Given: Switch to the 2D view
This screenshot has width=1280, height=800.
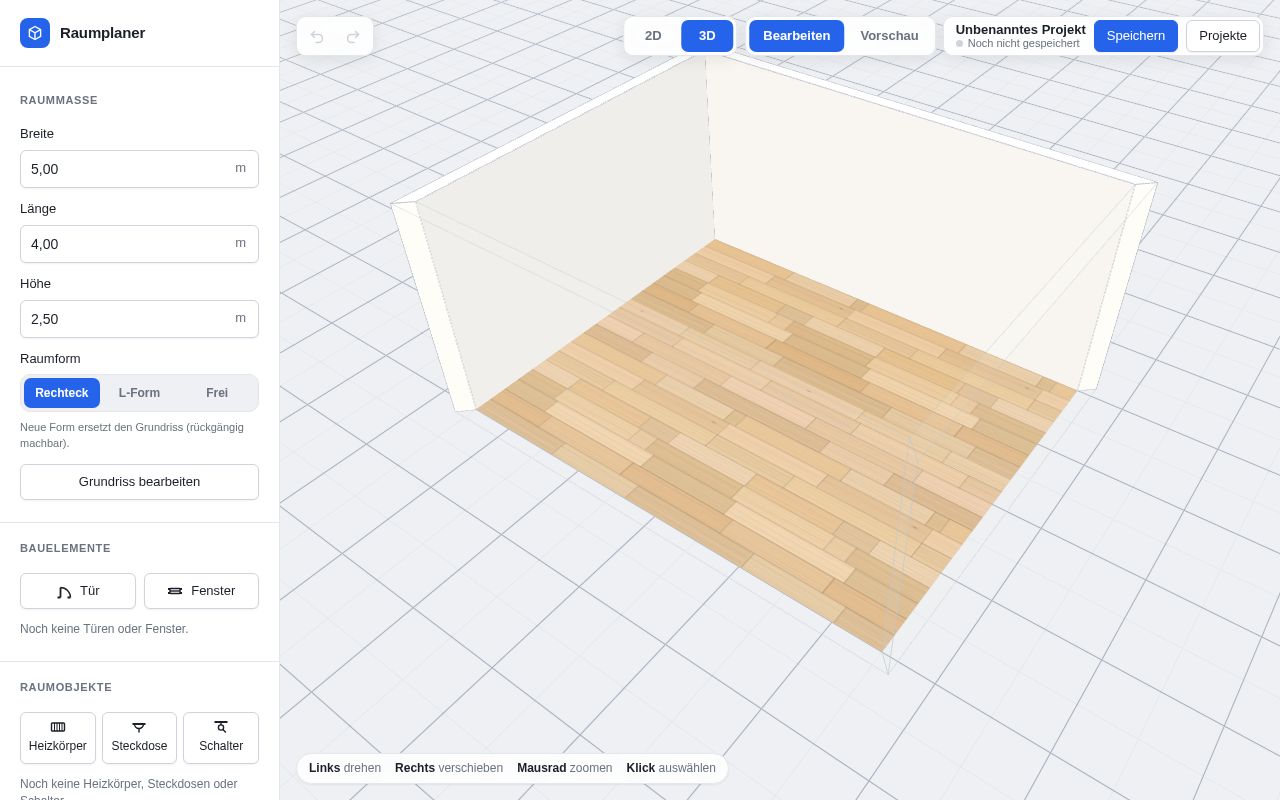Looking at the screenshot, I should [x=653, y=36].
